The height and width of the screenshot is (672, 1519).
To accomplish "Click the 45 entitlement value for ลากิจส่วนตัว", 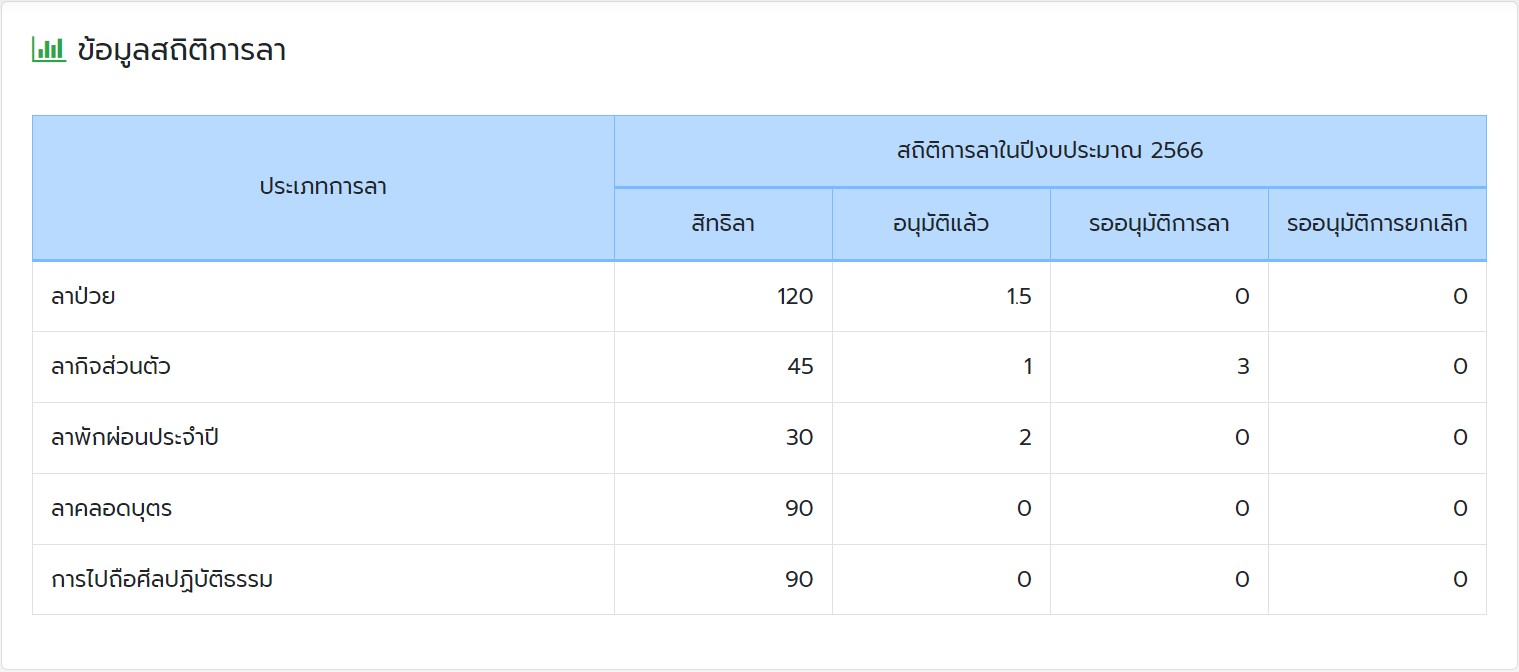I will point(800,367).
